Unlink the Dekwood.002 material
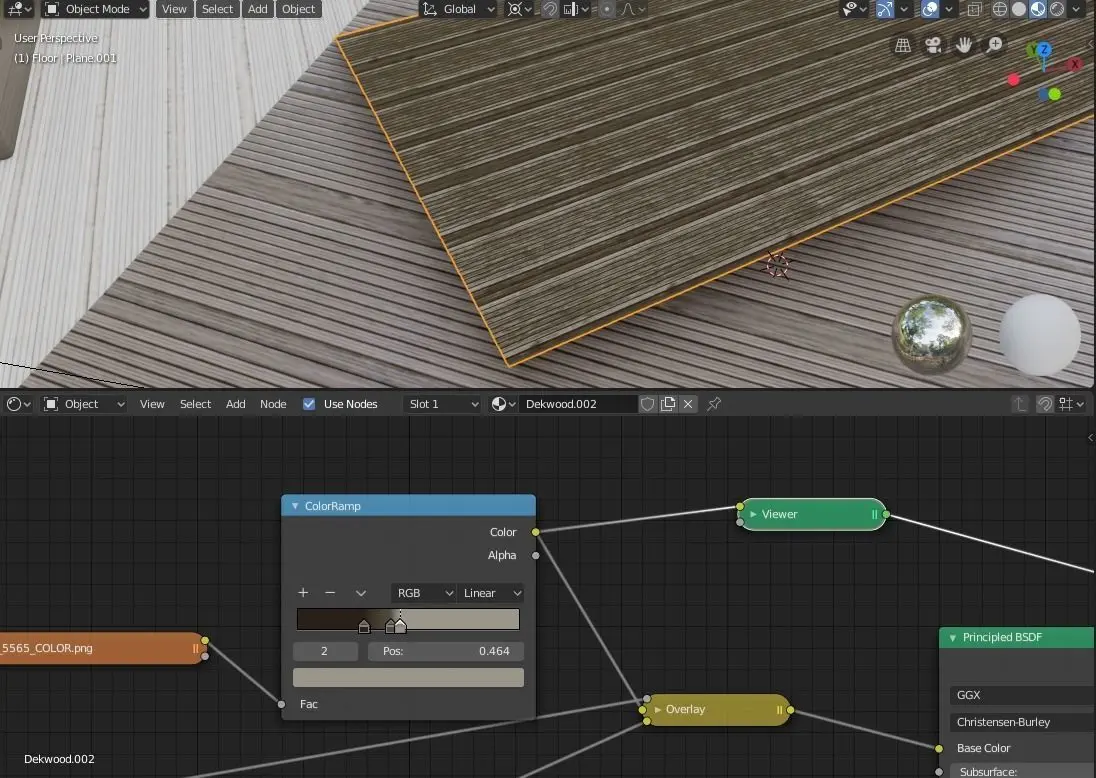 [688, 404]
